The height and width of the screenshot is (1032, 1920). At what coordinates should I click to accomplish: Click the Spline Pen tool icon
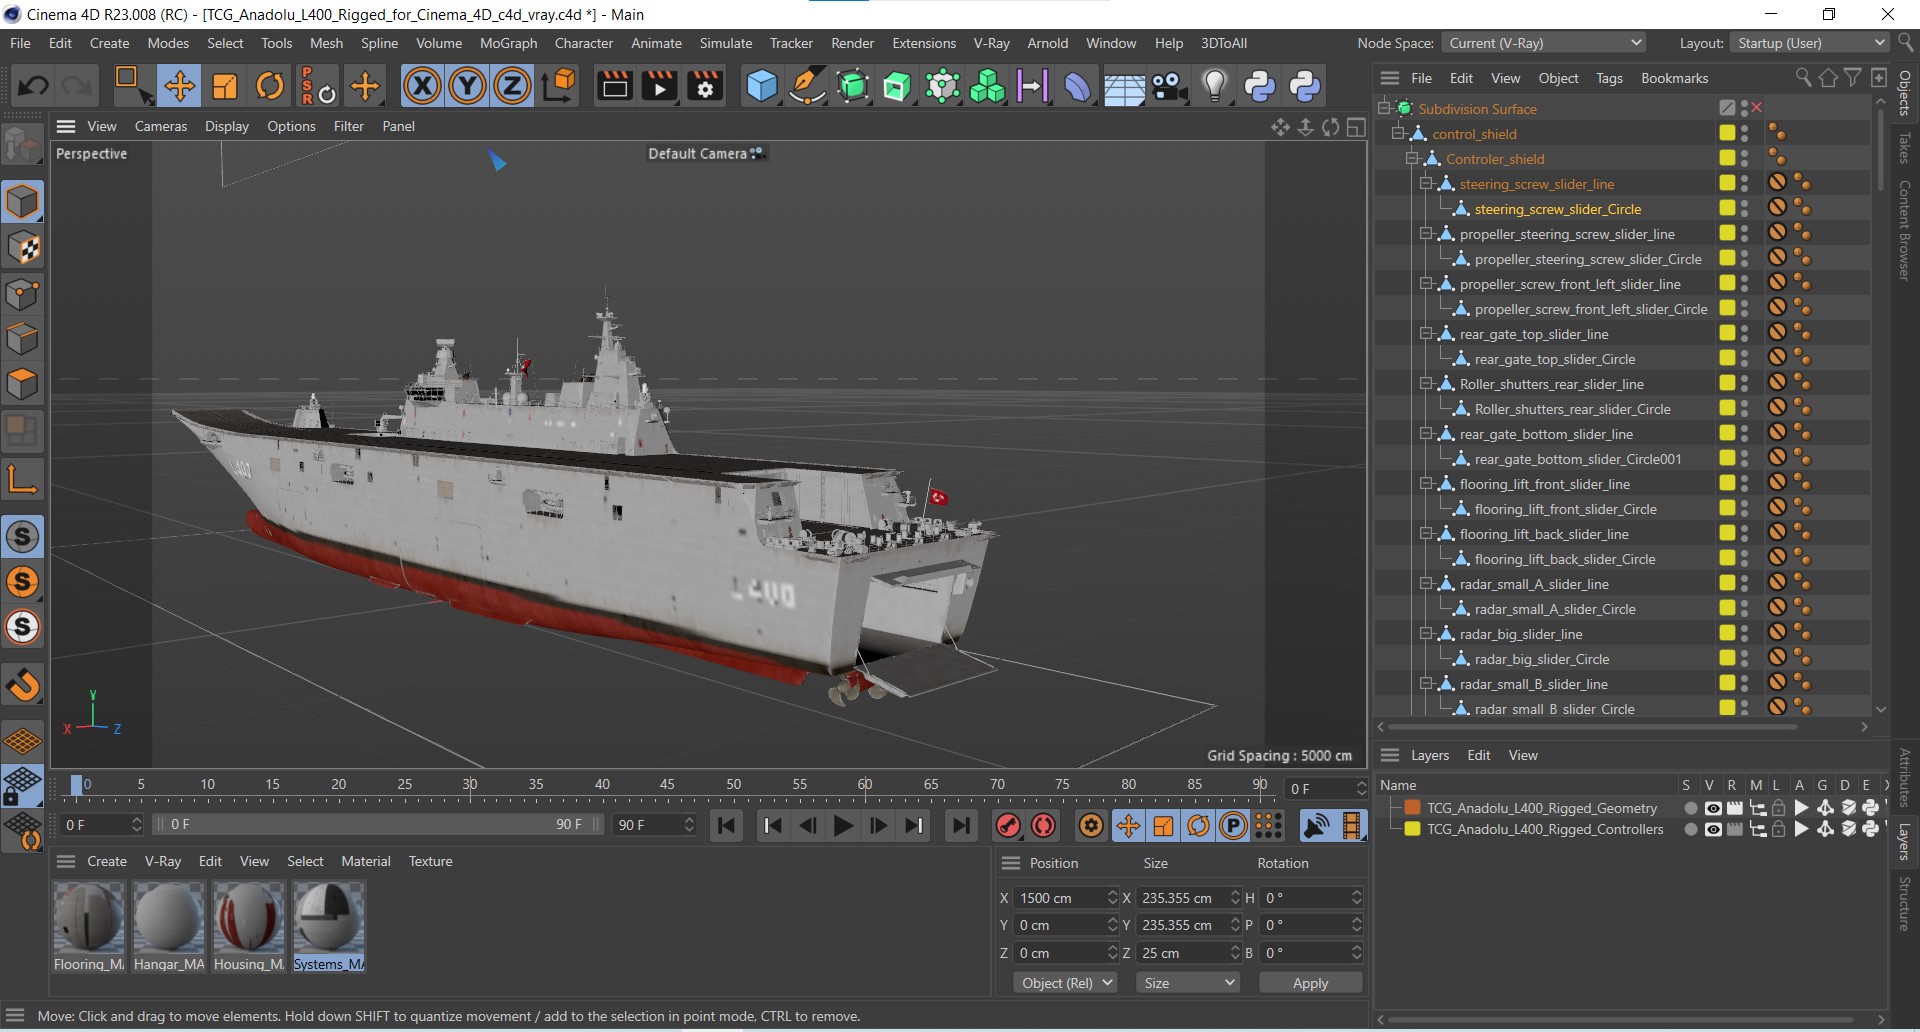pos(807,86)
